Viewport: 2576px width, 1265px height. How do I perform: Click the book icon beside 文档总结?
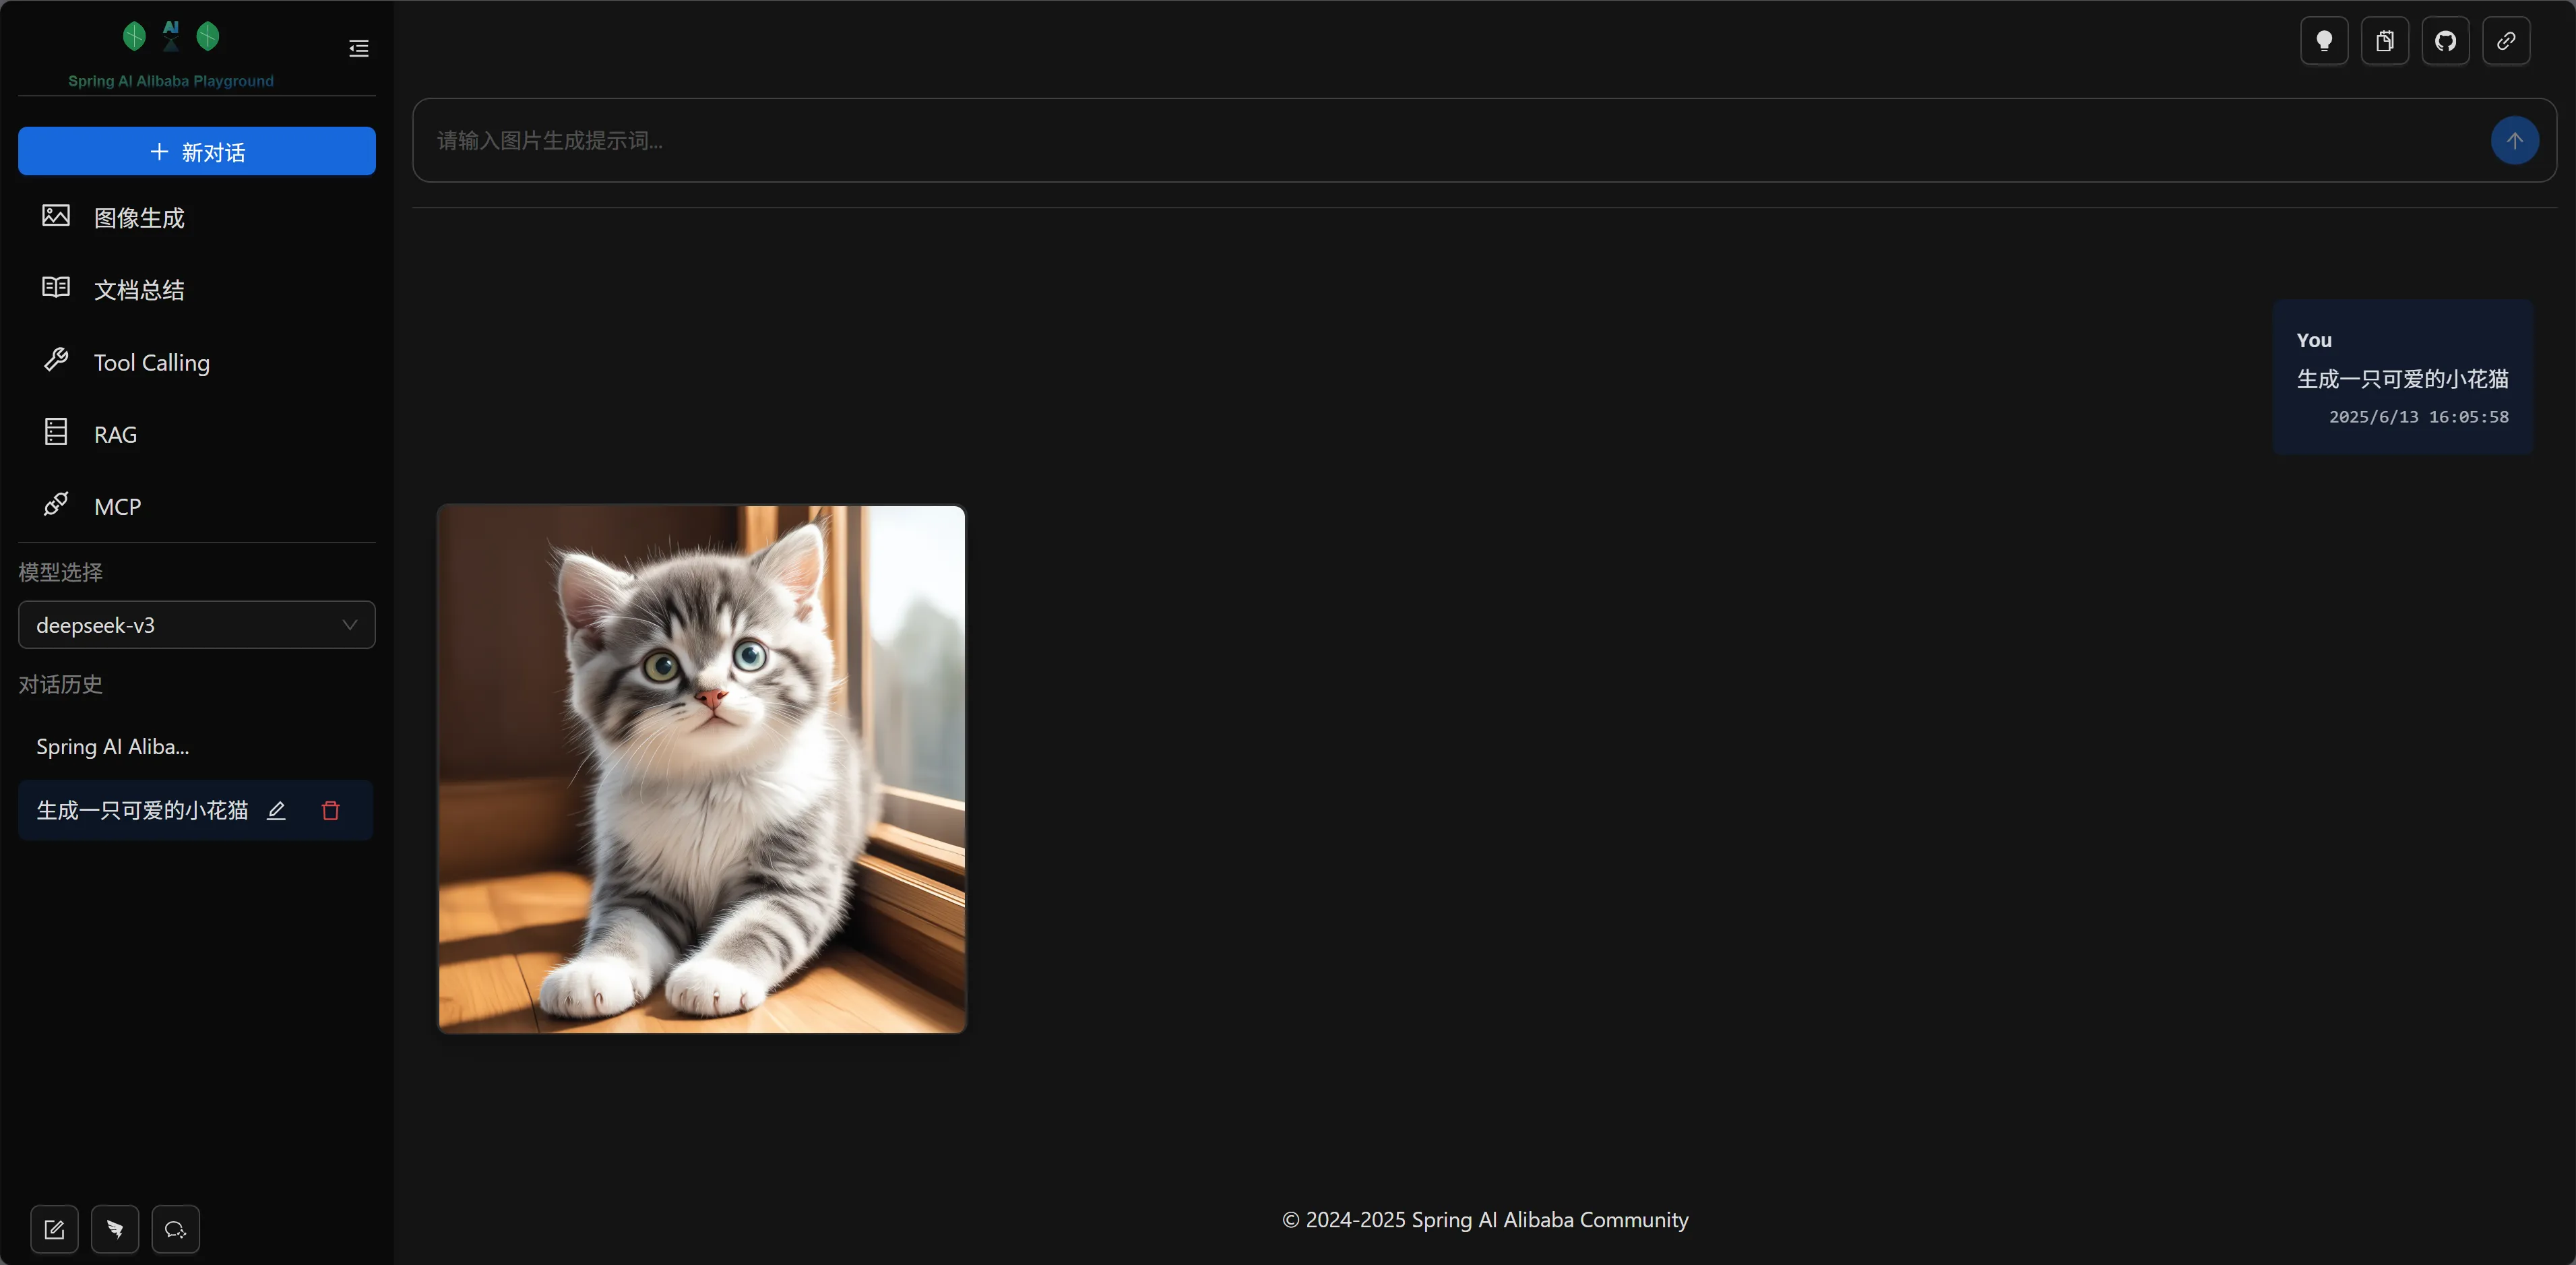[x=56, y=288]
